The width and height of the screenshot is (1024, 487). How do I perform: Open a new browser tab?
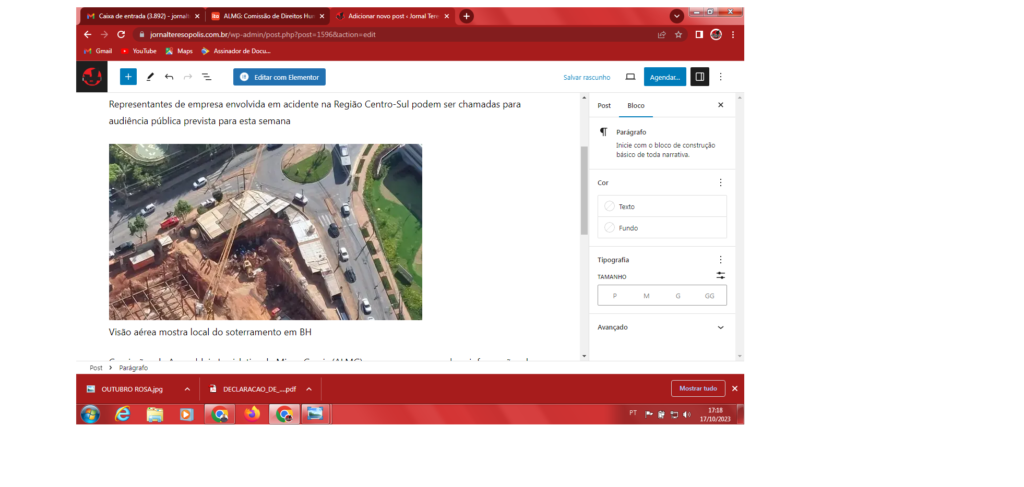[466, 16]
